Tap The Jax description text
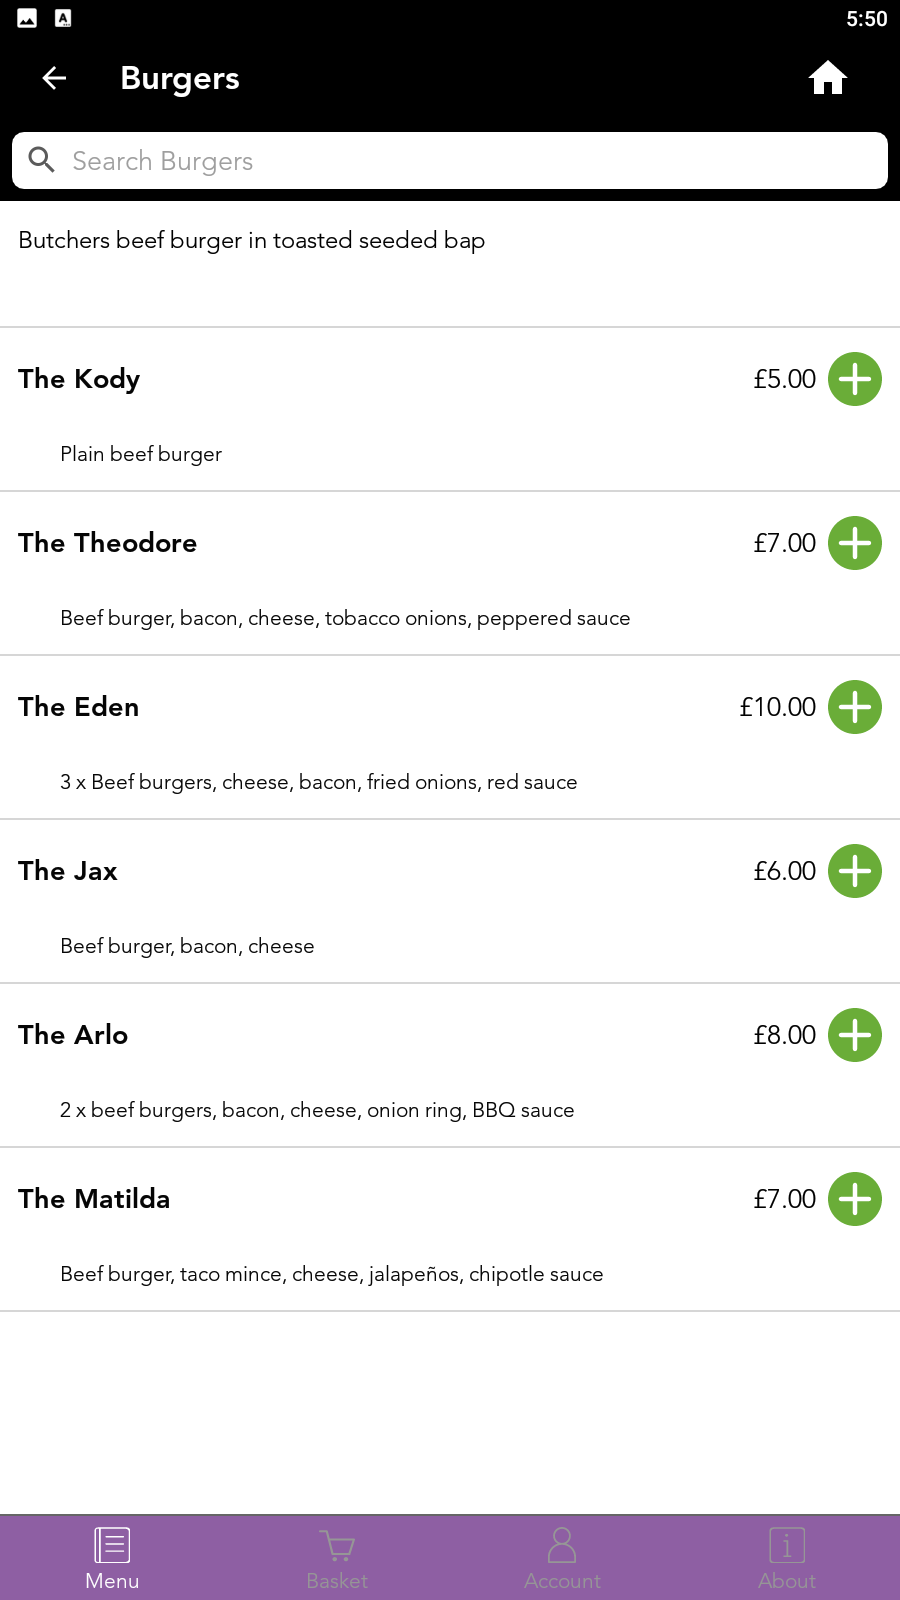This screenshot has height=1600, width=900. [187, 946]
